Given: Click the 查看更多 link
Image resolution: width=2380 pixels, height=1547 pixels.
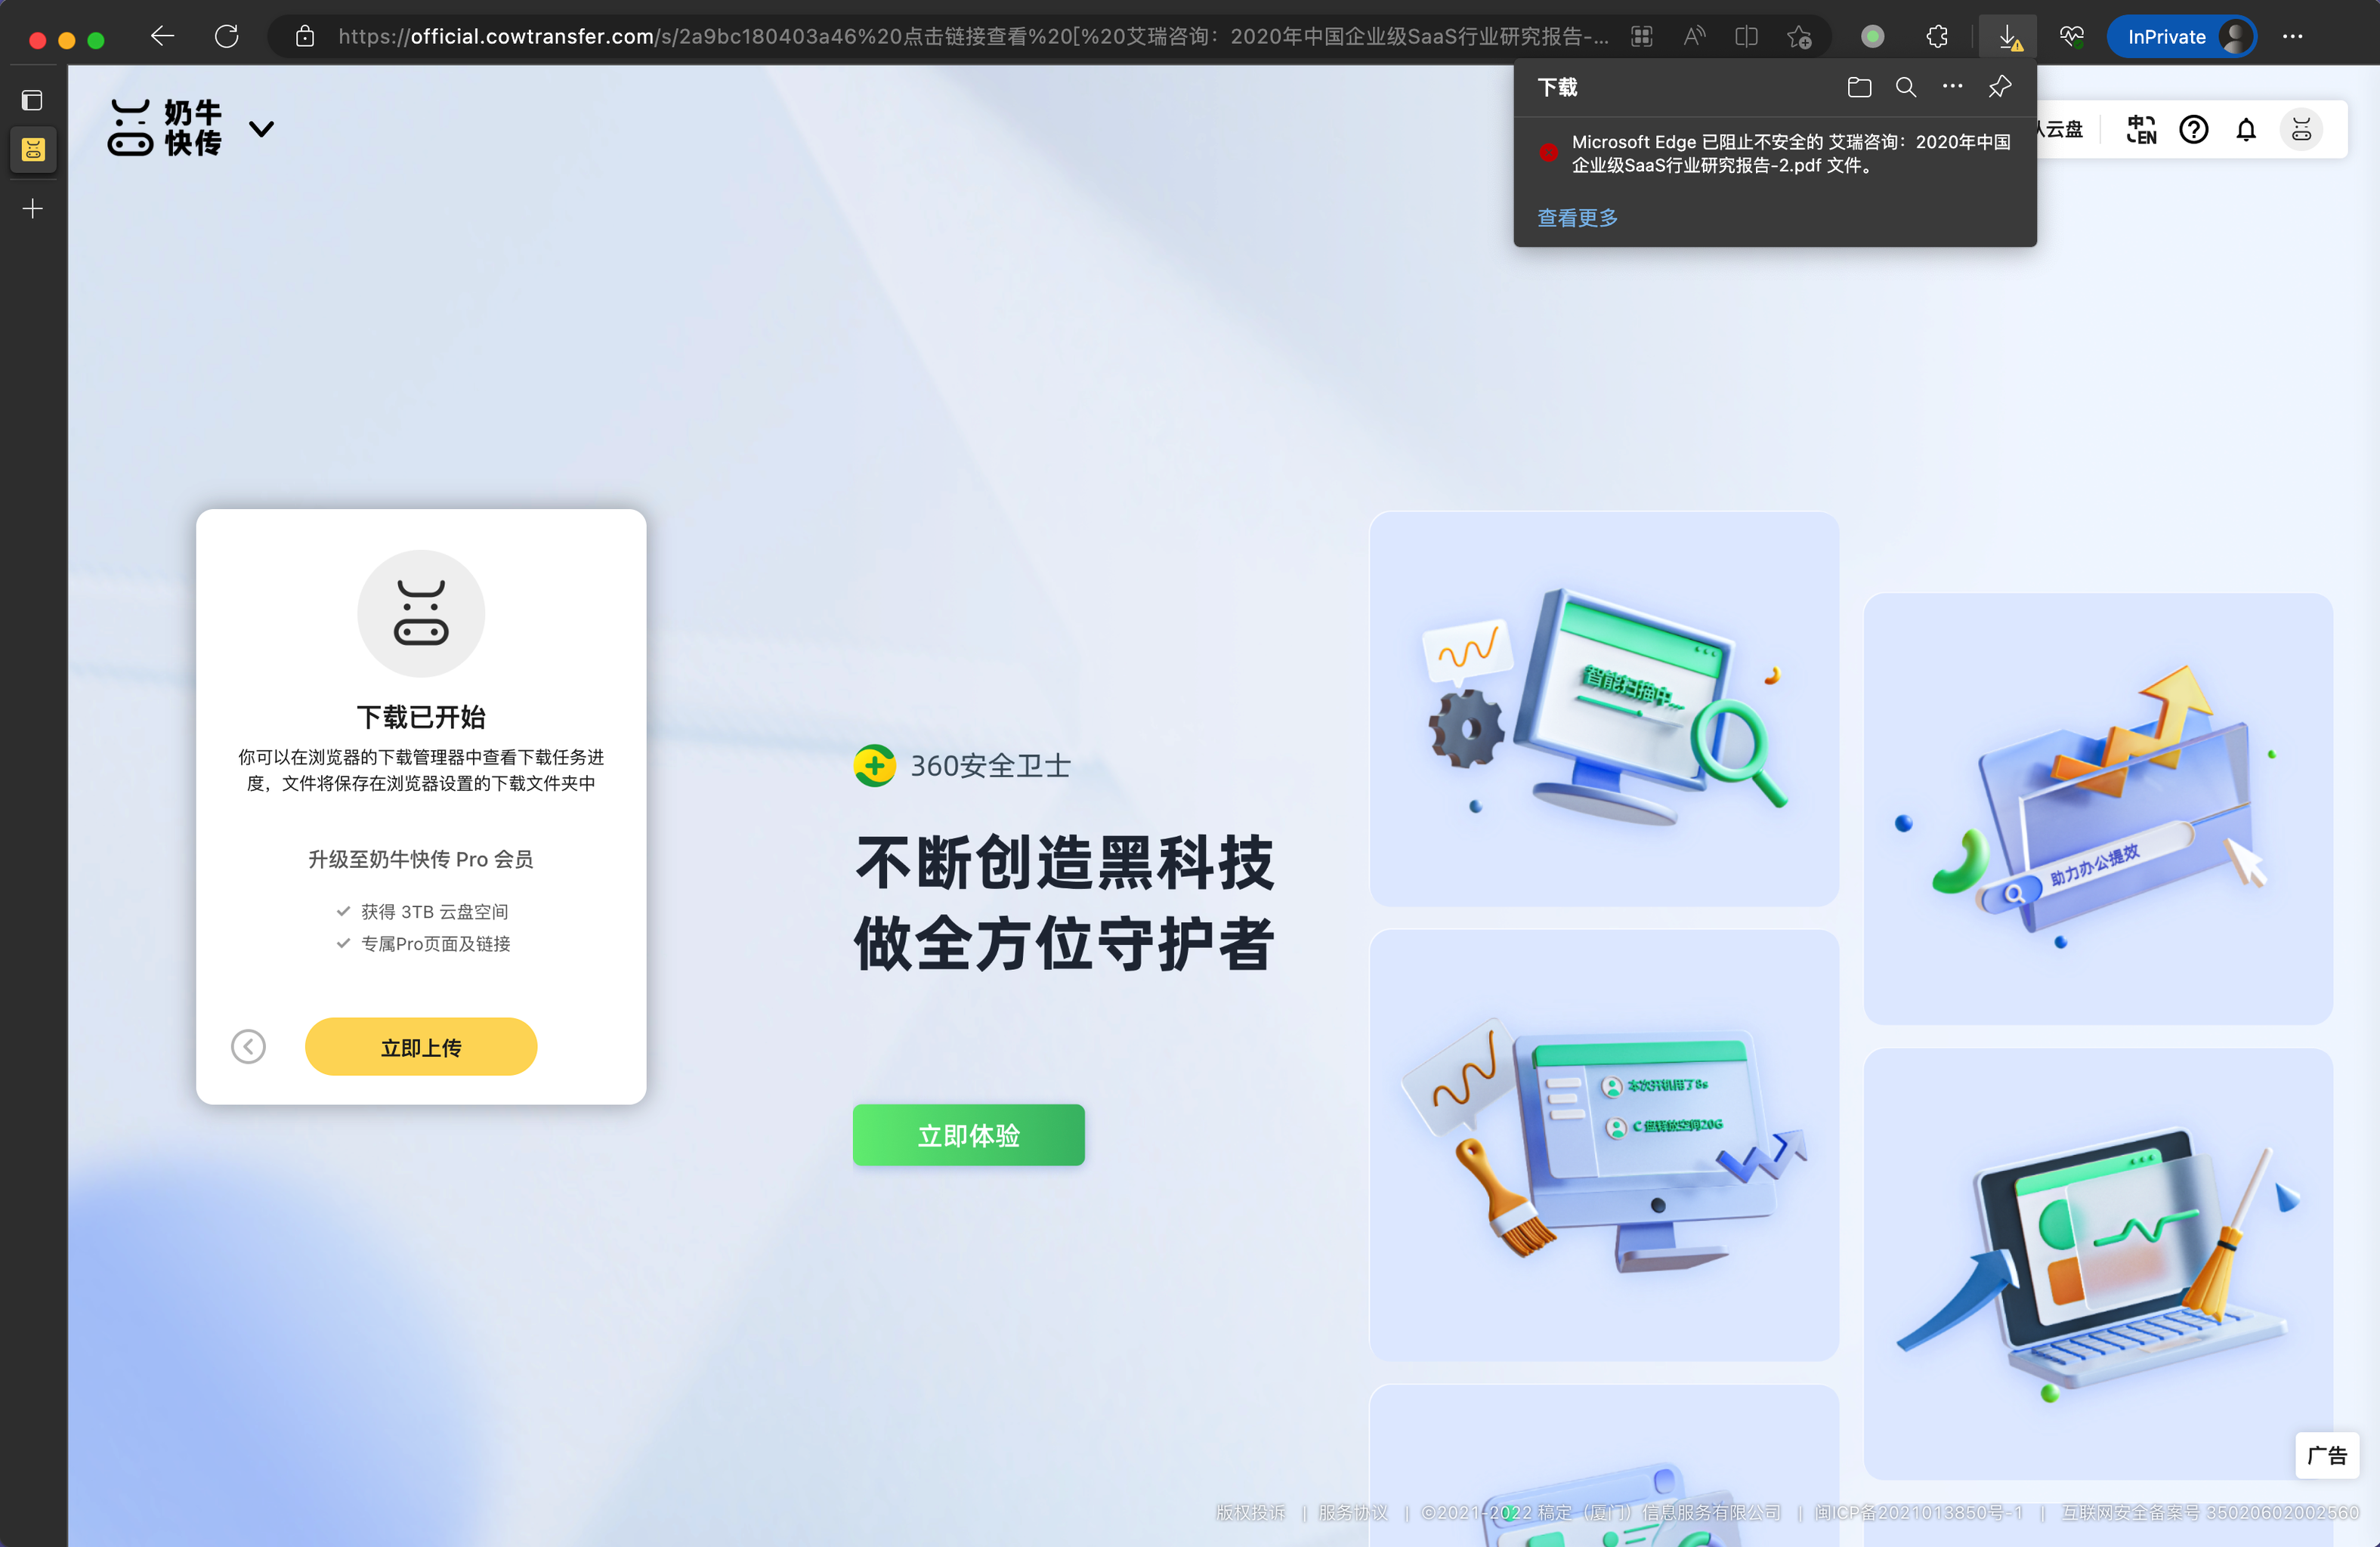Looking at the screenshot, I should coord(1577,218).
